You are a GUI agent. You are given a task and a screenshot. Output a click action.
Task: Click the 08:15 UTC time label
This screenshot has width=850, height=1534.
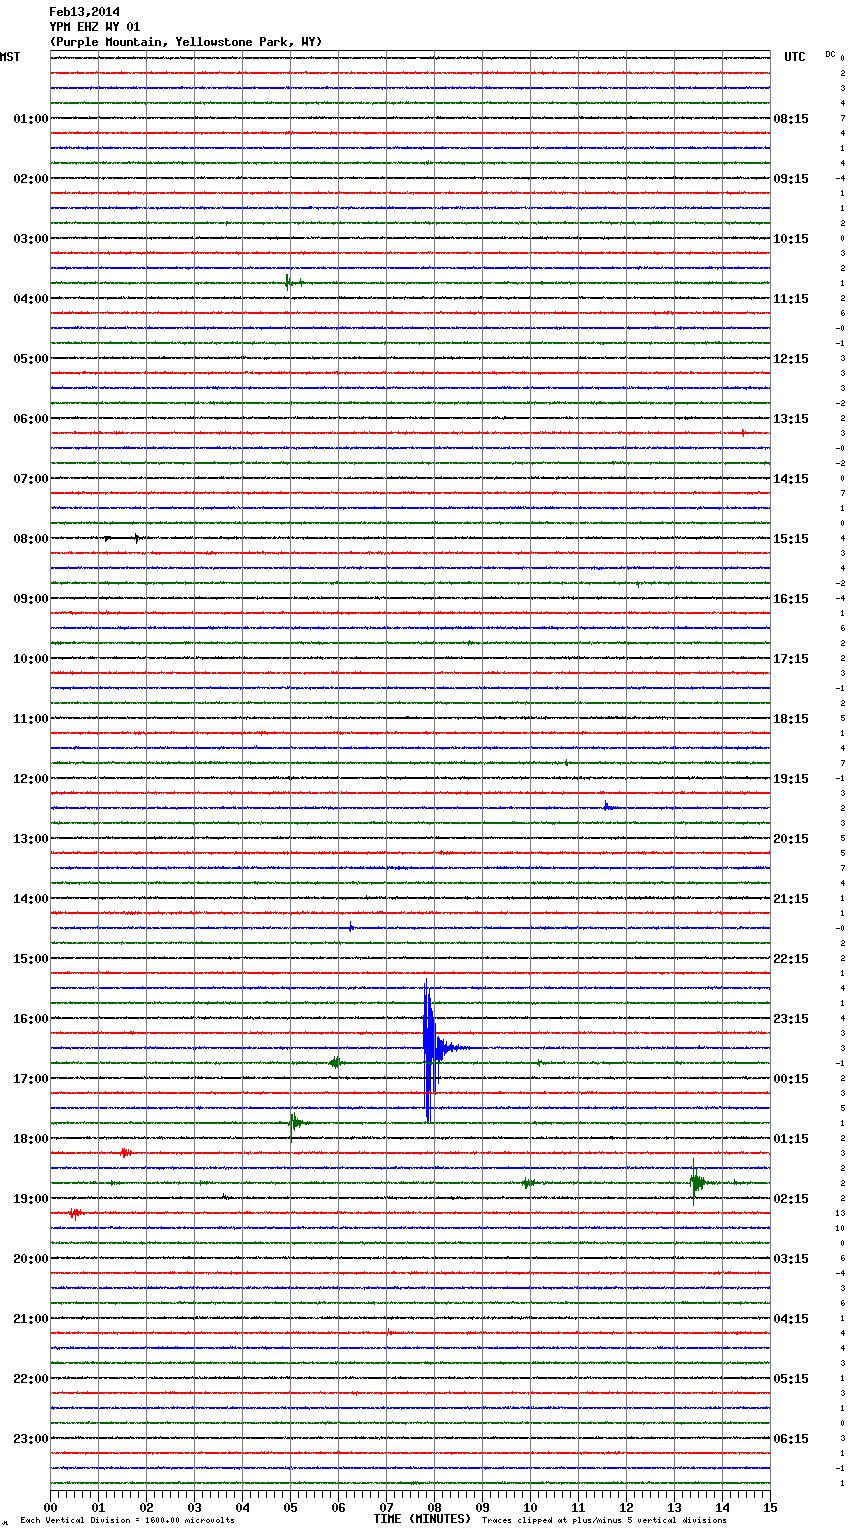coord(791,119)
